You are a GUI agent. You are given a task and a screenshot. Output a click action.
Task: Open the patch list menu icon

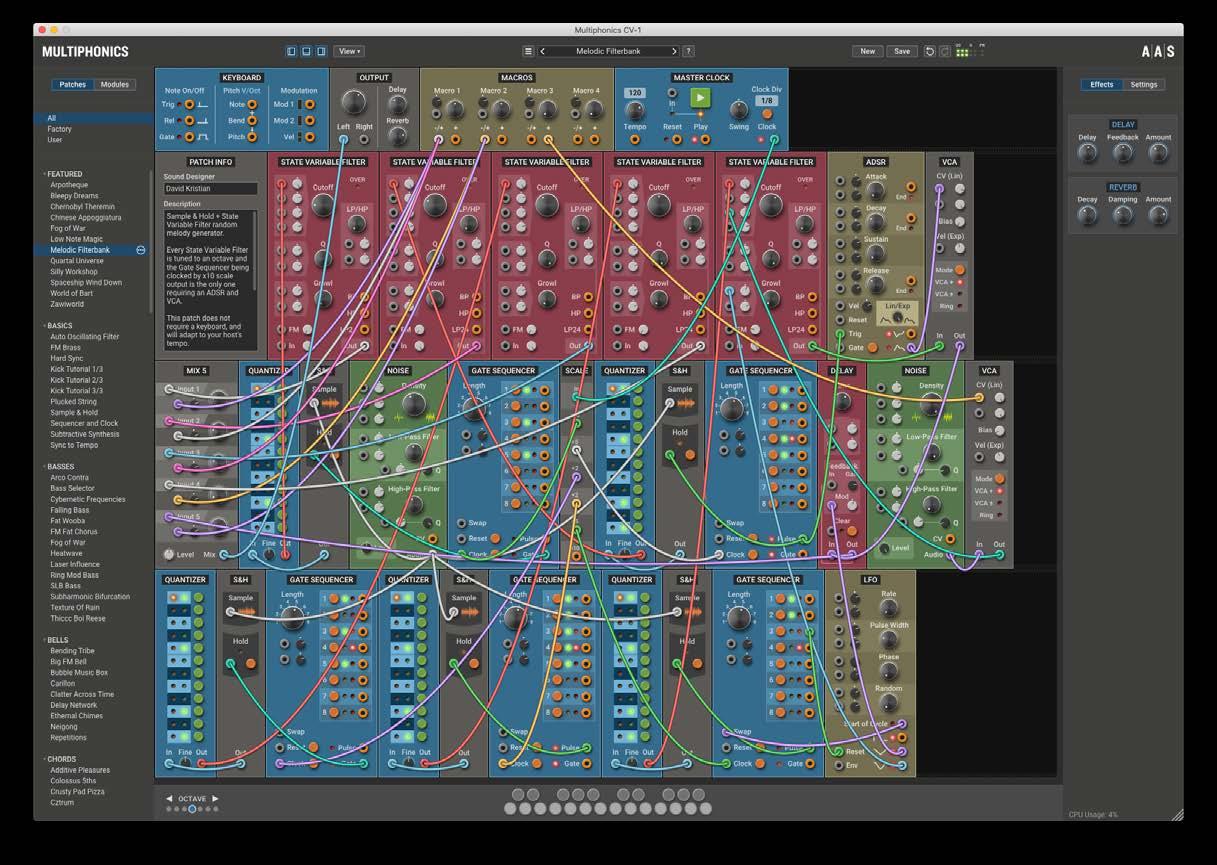pyautogui.click(x=529, y=51)
